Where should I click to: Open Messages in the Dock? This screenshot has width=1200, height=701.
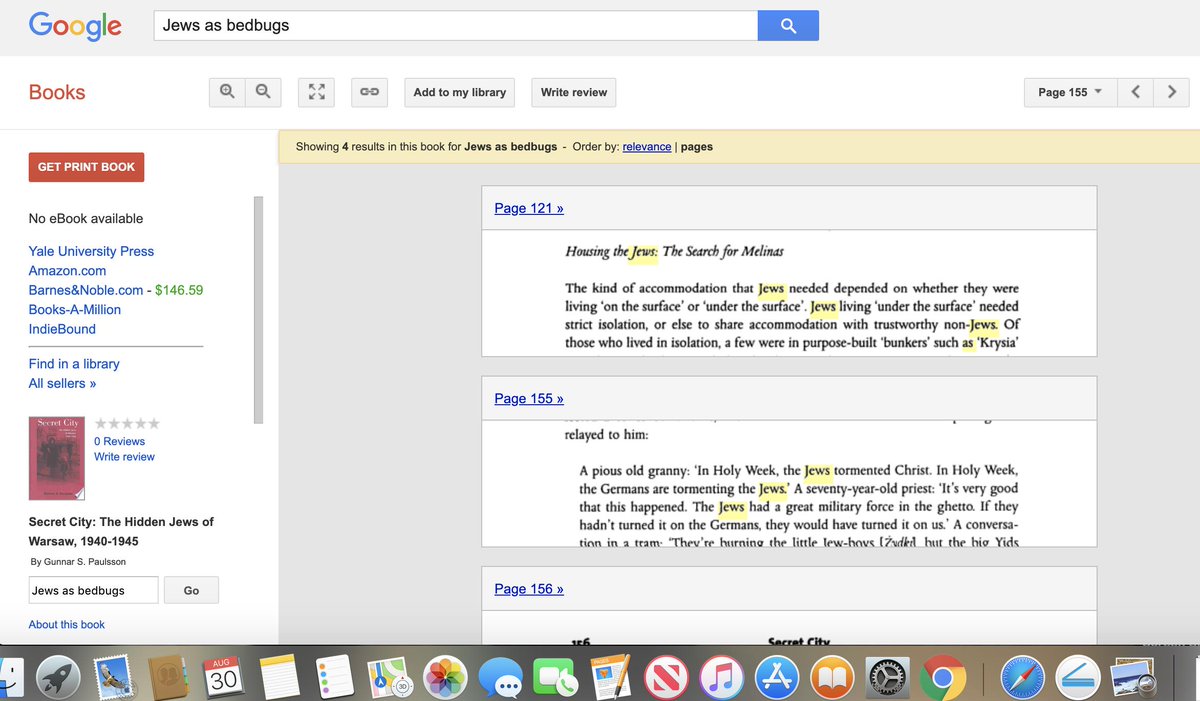coord(500,679)
